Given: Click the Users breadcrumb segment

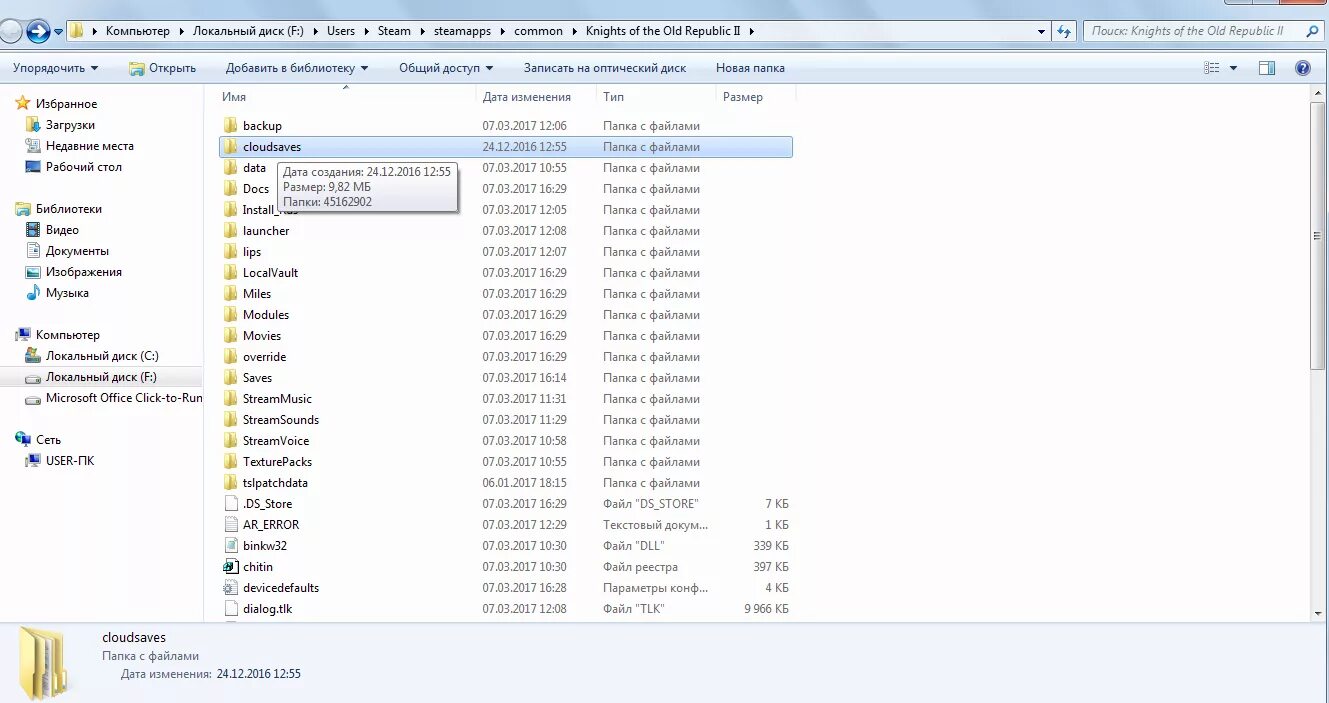Looking at the screenshot, I should (341, 31).
